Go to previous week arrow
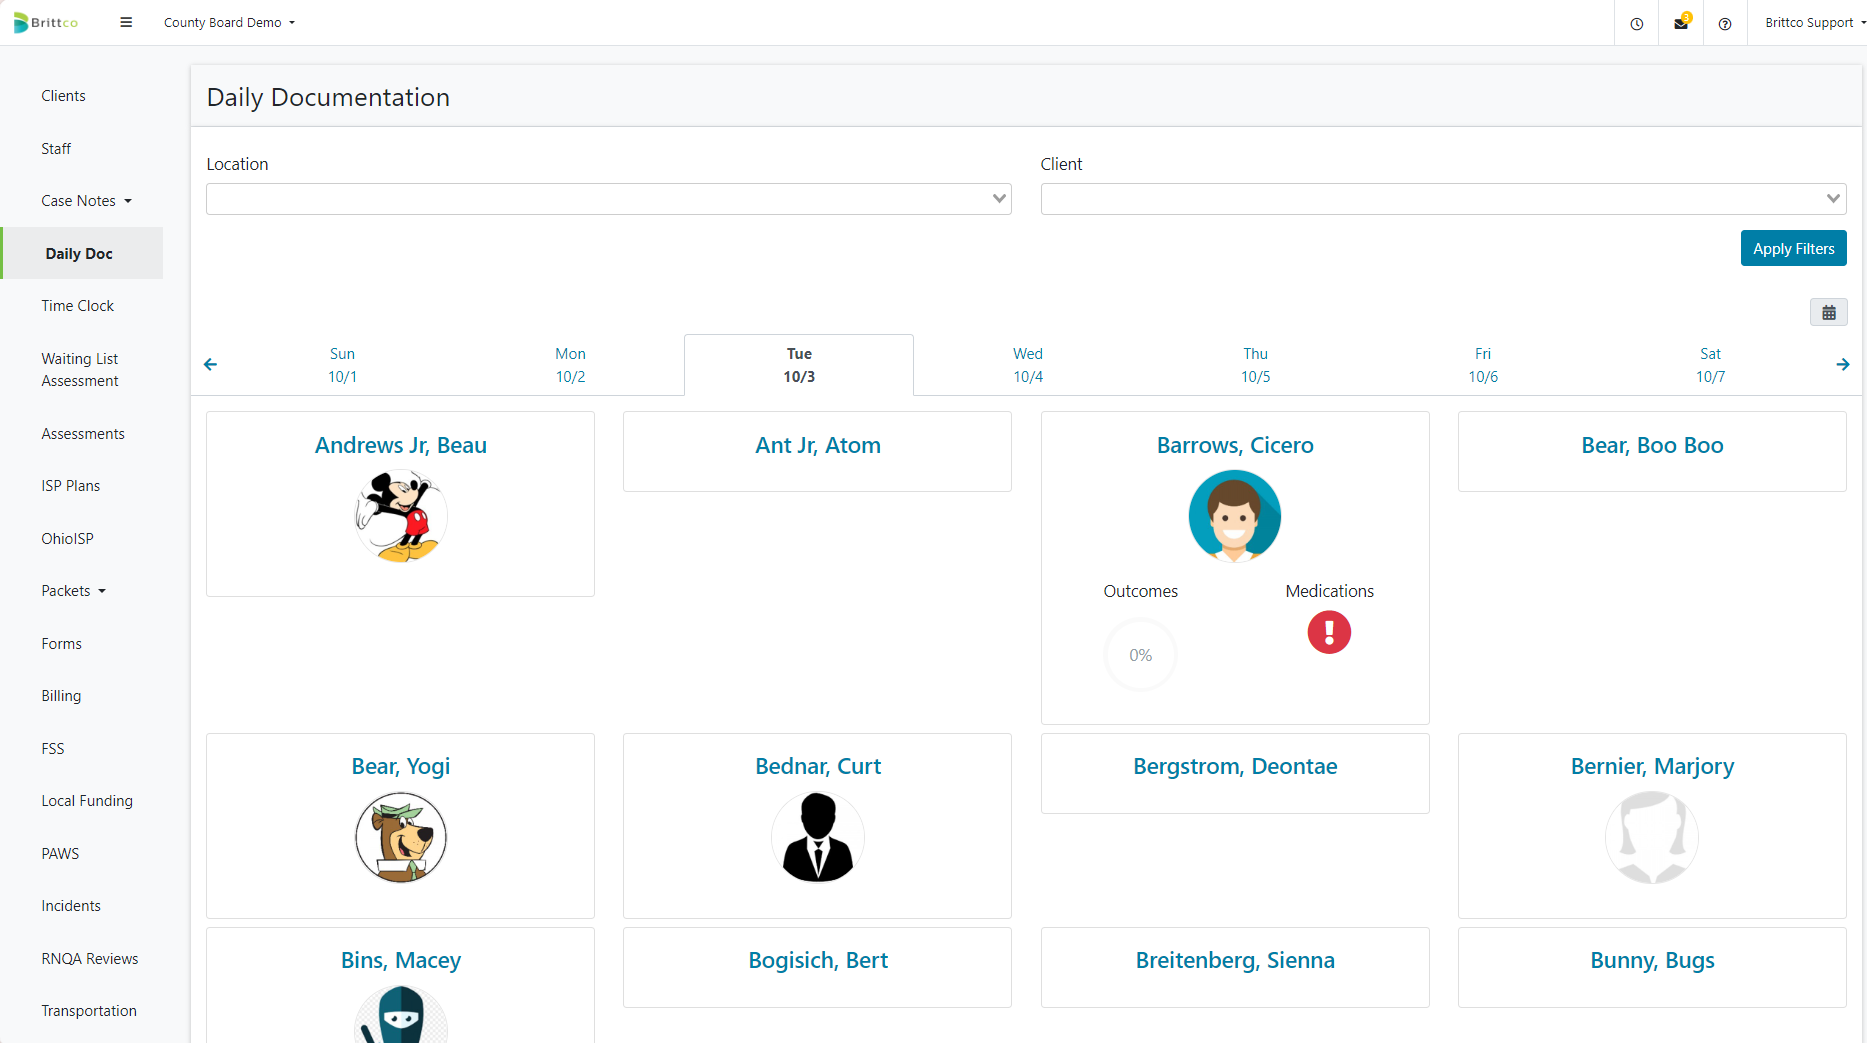 (x=210, y=365)
